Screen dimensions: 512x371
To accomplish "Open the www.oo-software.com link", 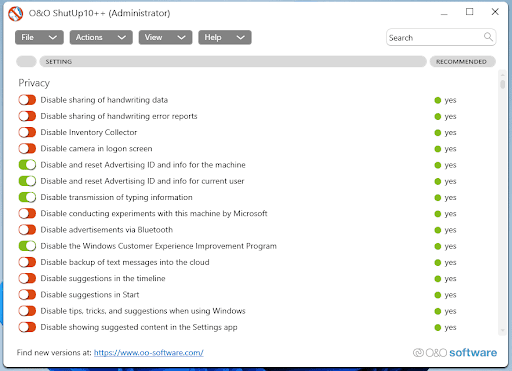I will pyautogui.click(x=149, y=353).
